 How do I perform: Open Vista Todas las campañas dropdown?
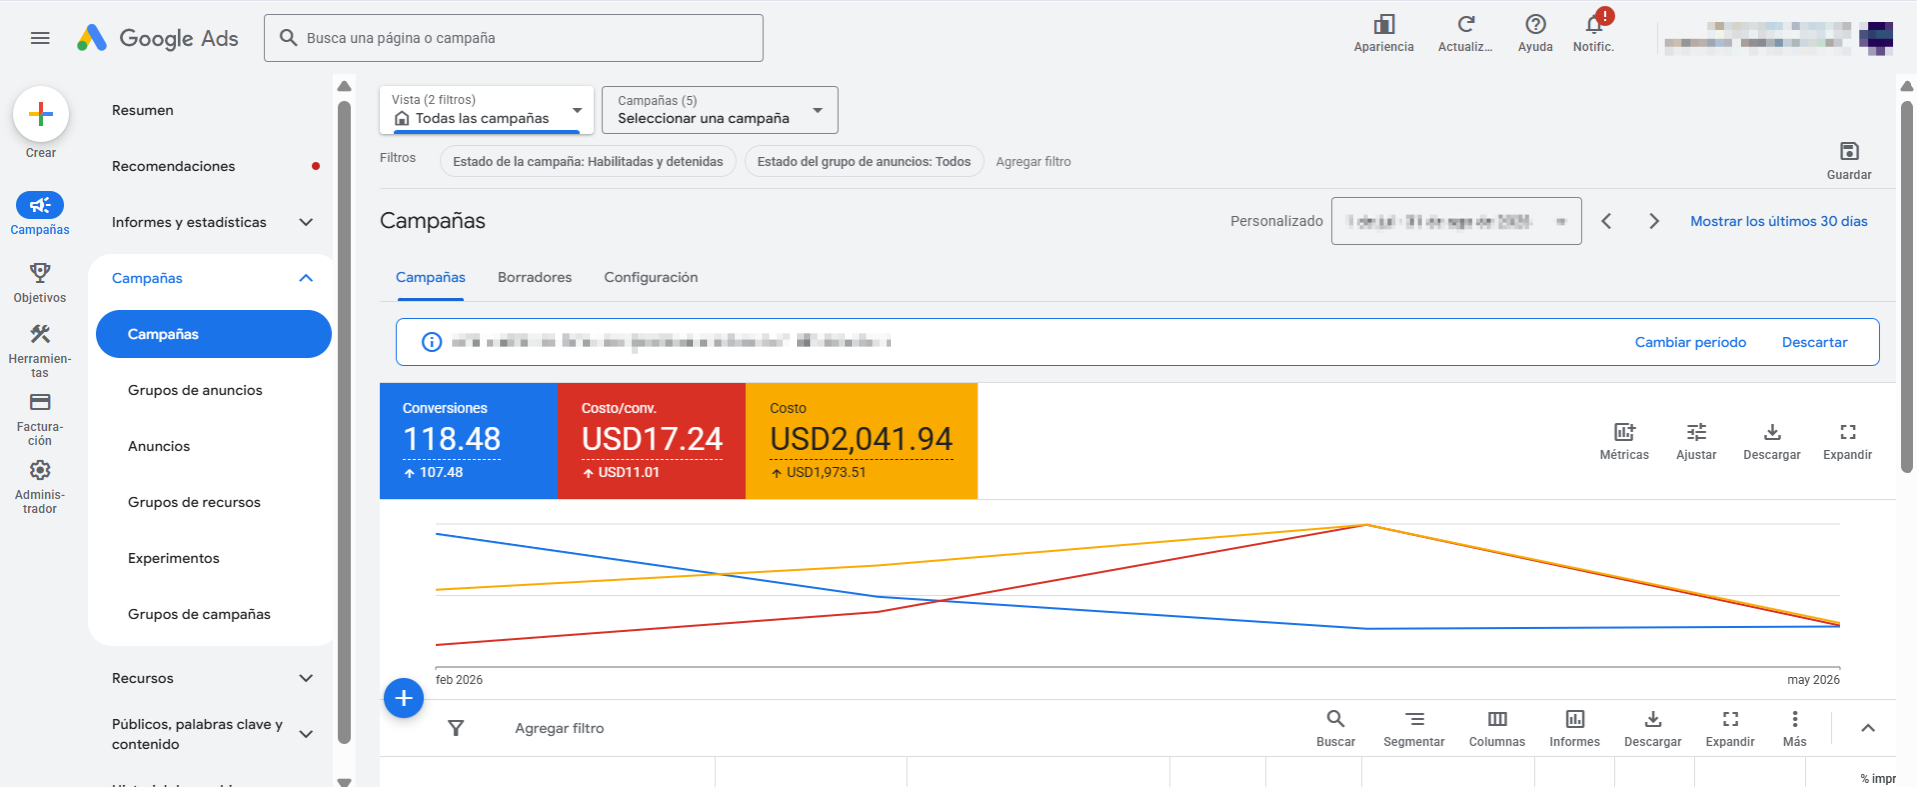[487, 110]
